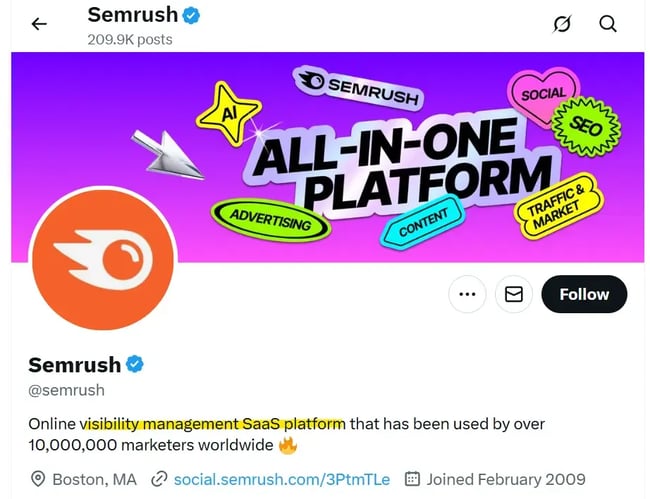The height and width of the screenshot is (499, 650).
Task: Click the verified badge in top header
Action: (x=193, y=15)
